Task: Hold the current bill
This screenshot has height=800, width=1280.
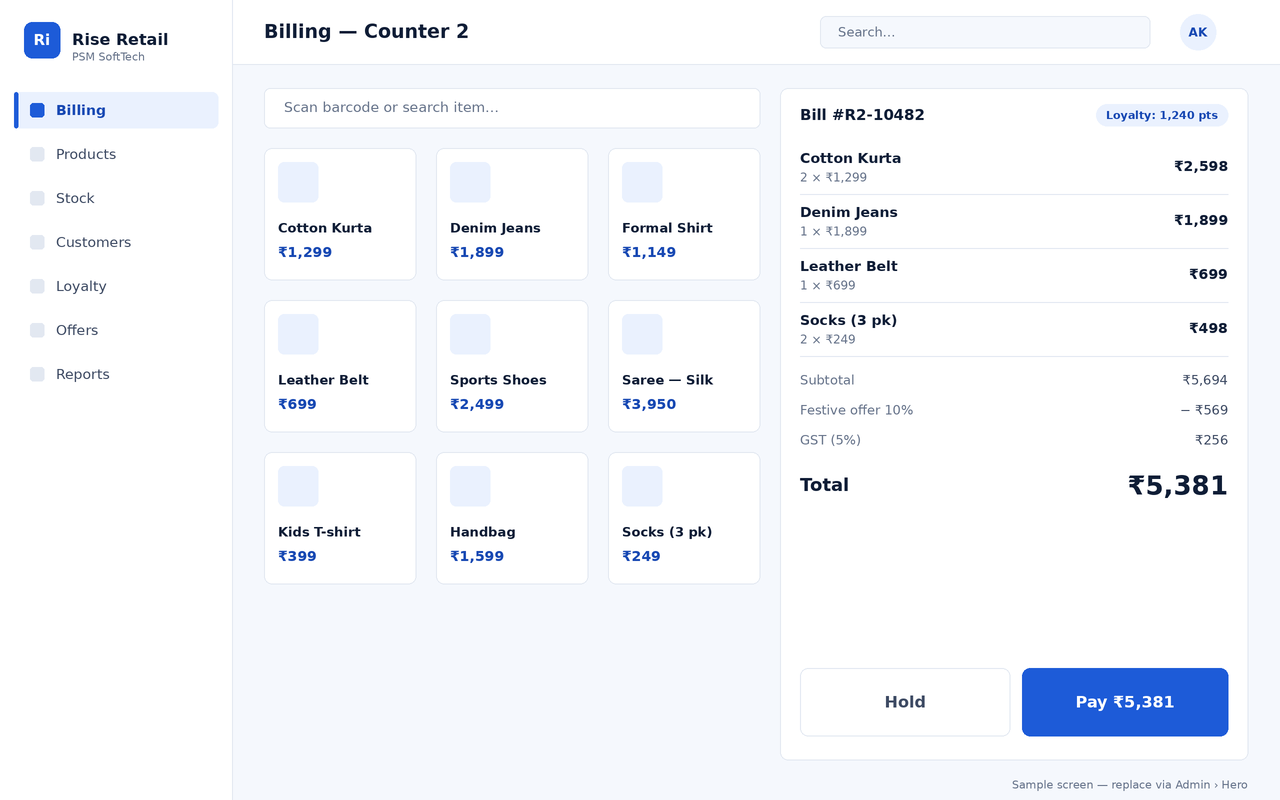Action: coord(905,702)
